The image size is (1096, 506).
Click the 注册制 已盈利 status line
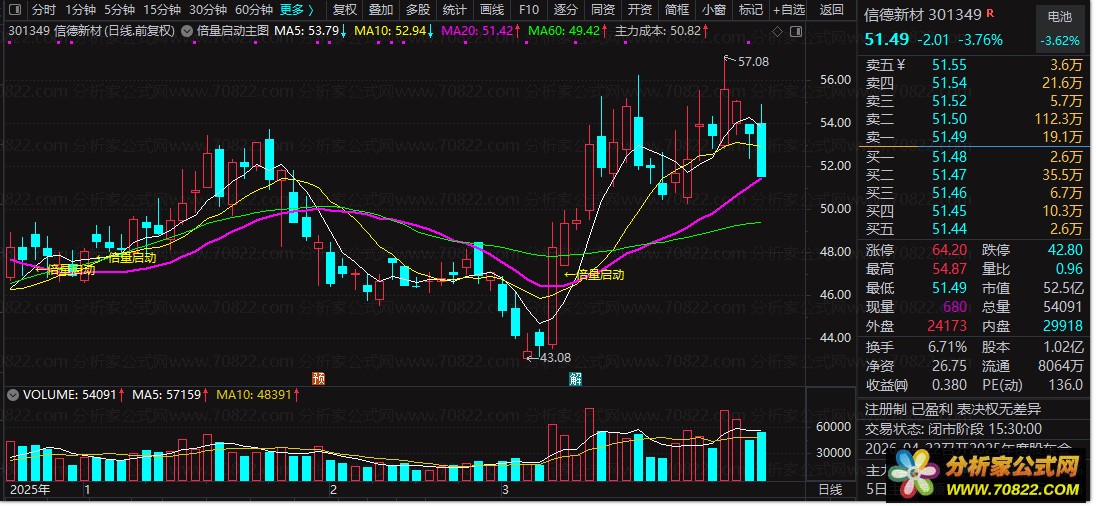pos(953,409)
